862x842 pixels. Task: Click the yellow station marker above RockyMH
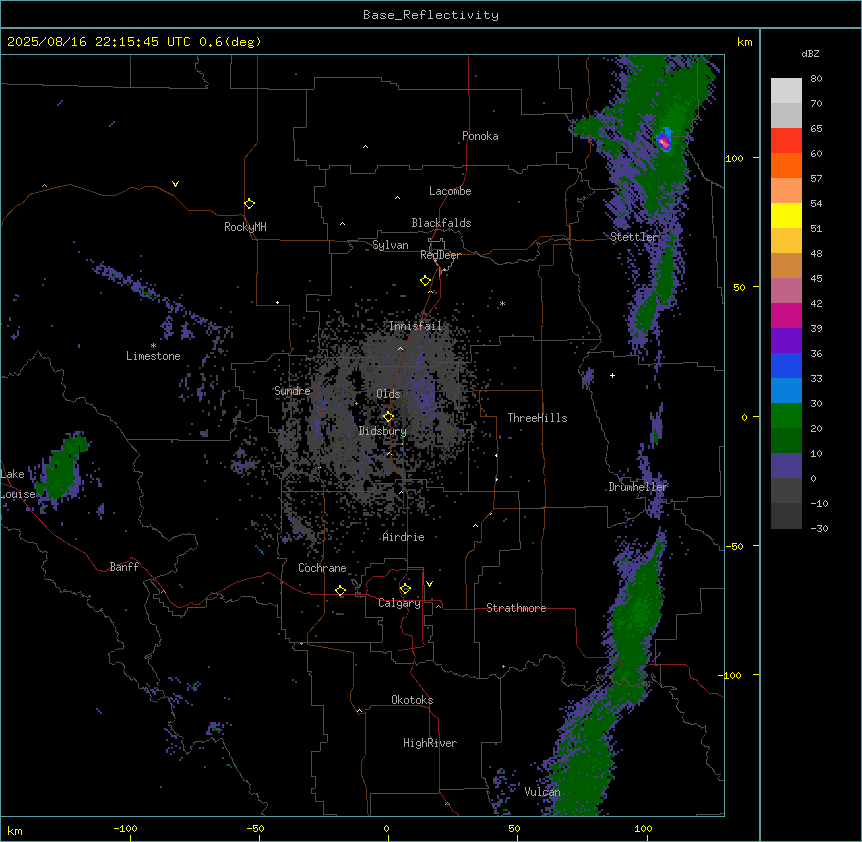(x=249, y=204)
